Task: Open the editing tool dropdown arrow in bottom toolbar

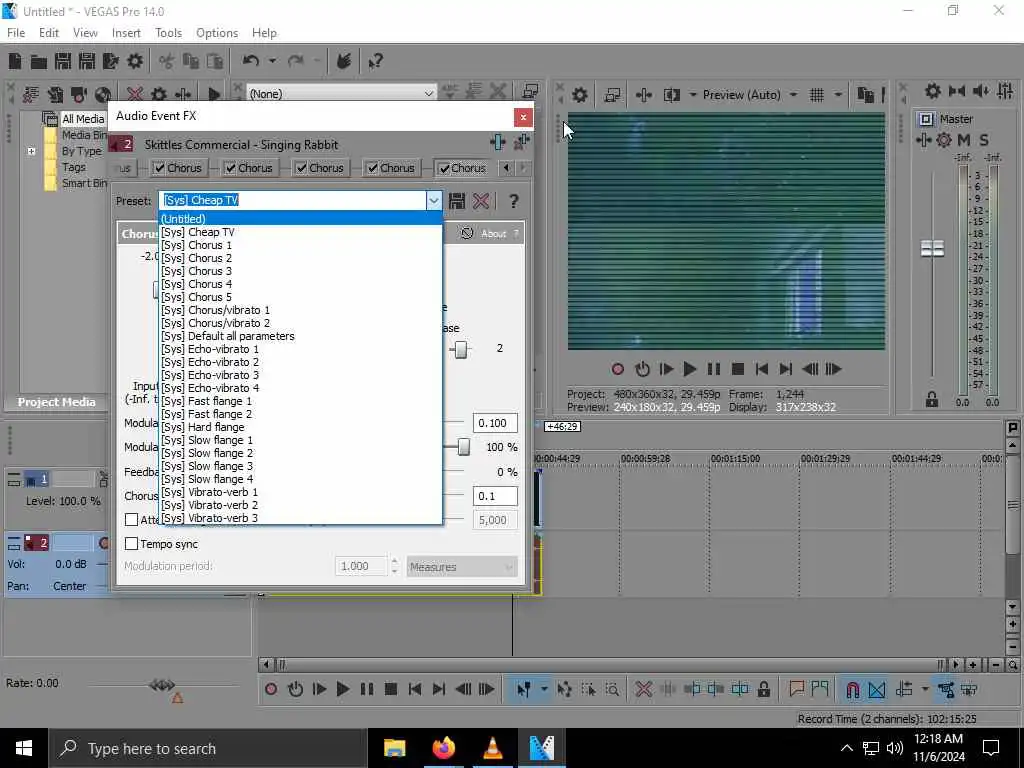Action: click(544, 690)
